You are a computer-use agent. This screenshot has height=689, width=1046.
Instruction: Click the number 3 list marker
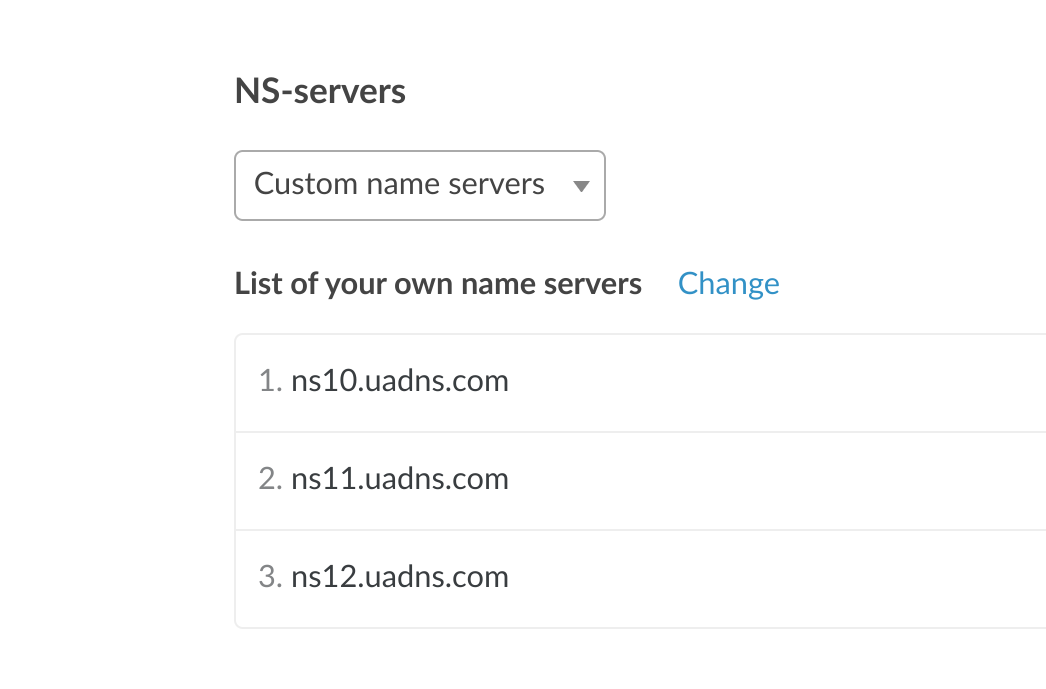pyautogui.click(x=268, y=577)
